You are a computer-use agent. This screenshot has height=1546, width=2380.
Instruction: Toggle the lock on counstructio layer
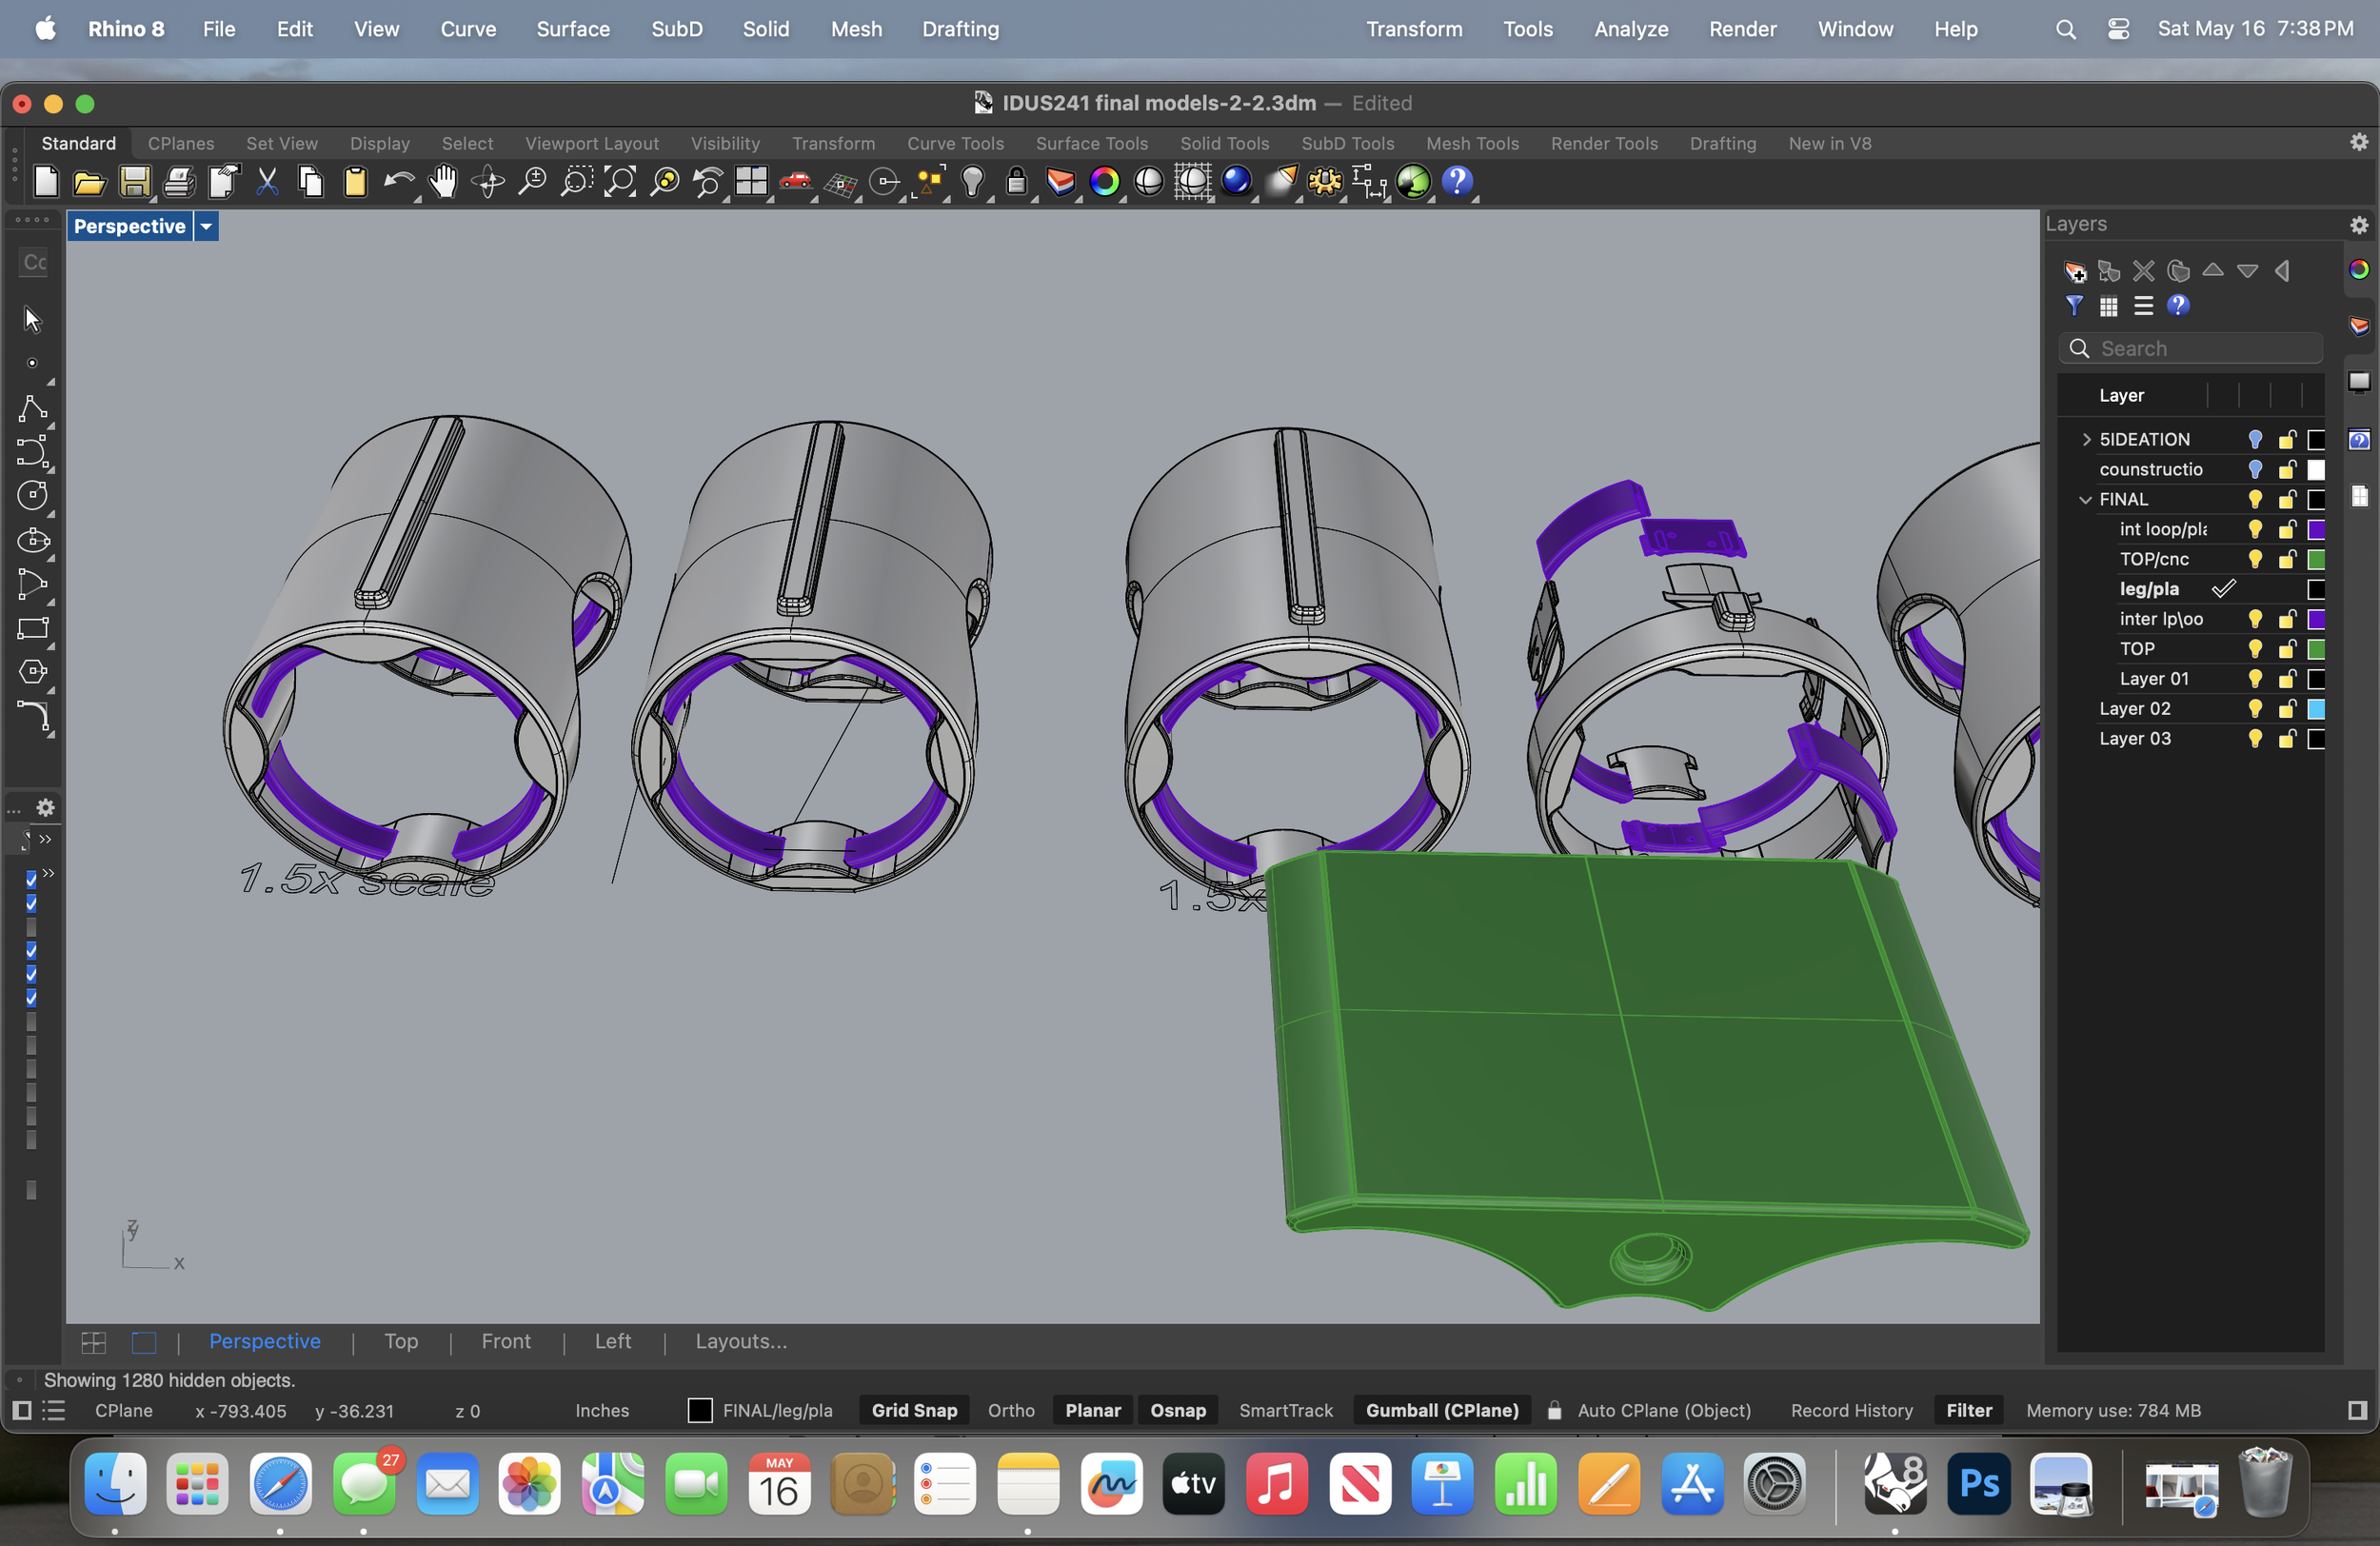(2287, 470)
